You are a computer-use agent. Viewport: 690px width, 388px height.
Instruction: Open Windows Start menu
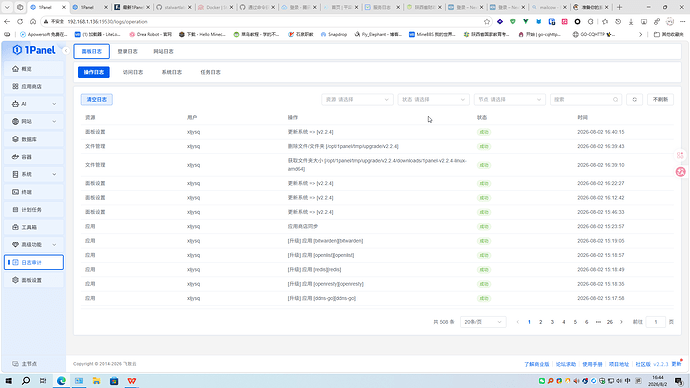click(8, 381)
